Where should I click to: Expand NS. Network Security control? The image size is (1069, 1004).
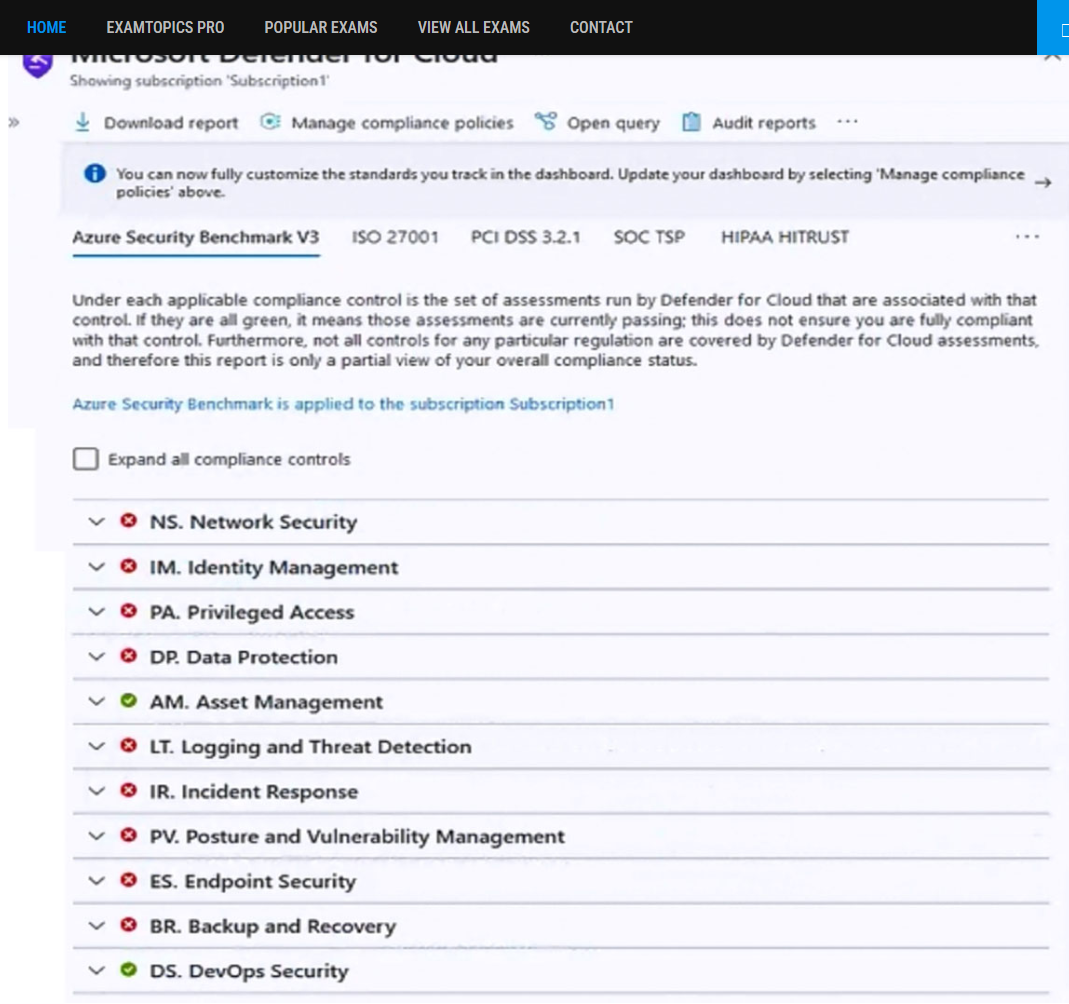click(97, 522)
